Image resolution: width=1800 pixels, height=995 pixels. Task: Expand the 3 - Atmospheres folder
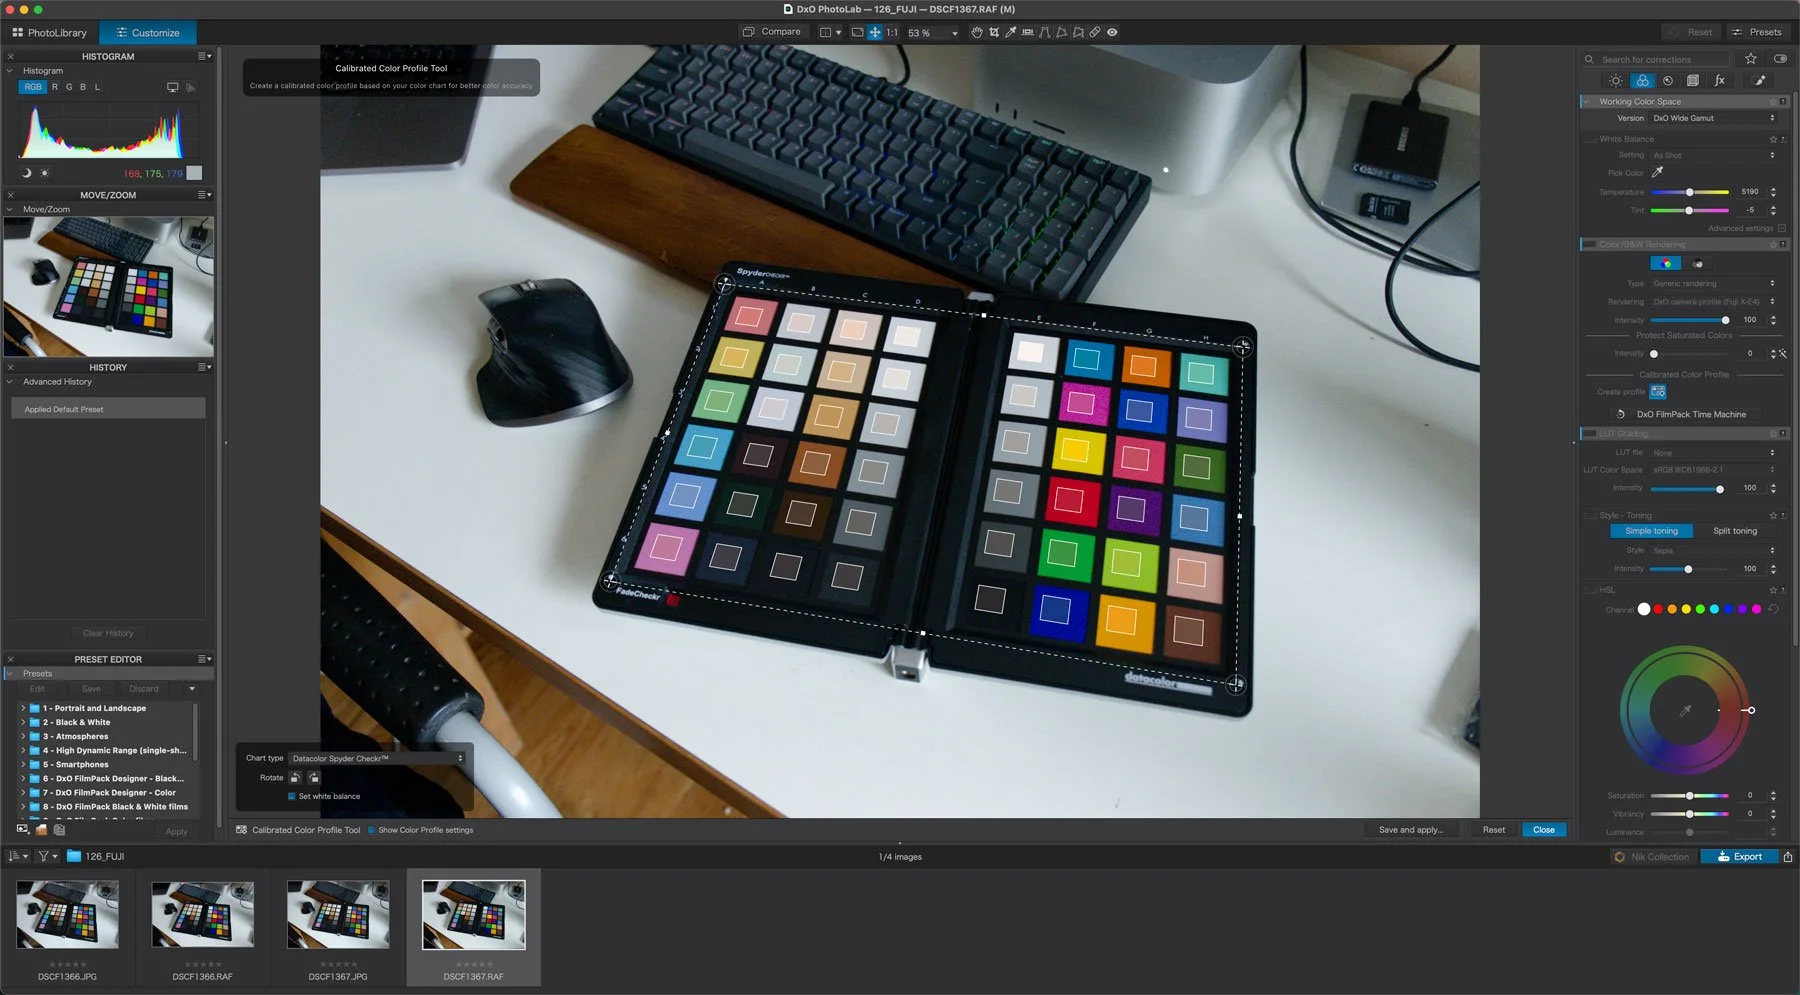coord(23,736)
